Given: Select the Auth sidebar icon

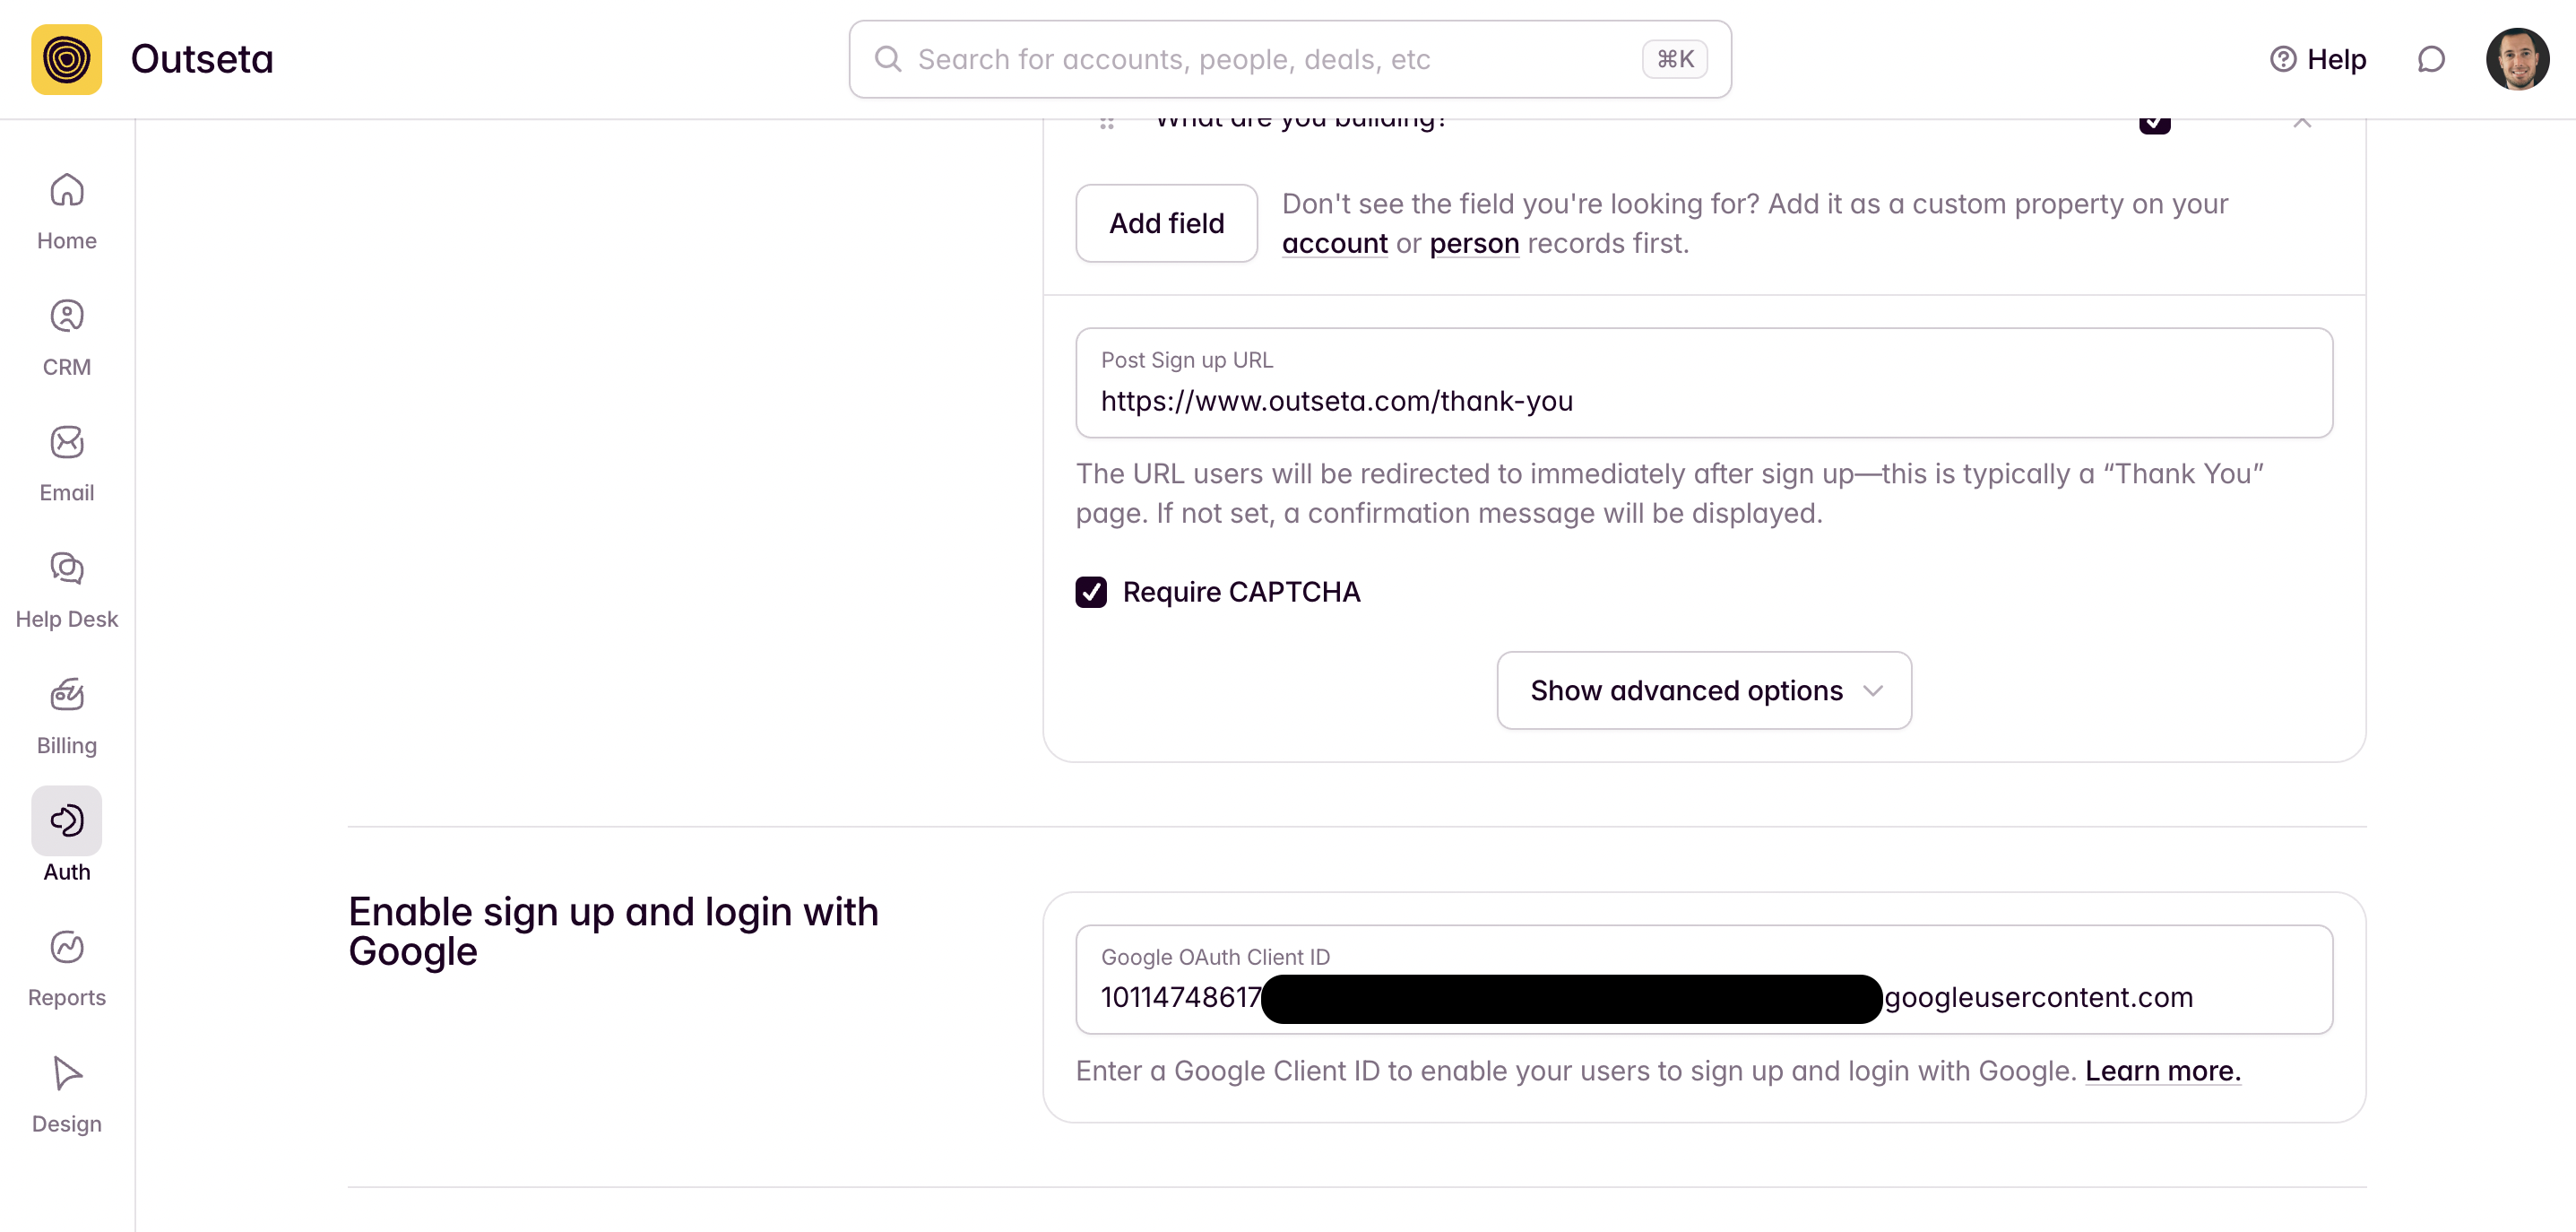Looking at the screenshot, I should pos(67,820).
